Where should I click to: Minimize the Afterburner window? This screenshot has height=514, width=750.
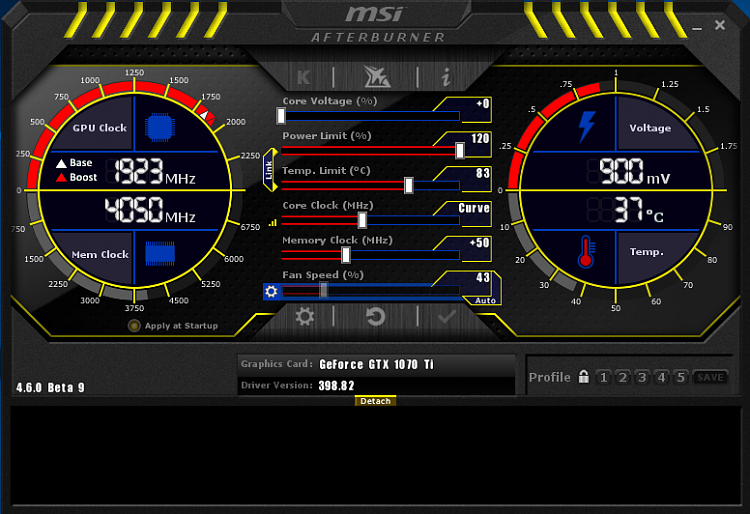point(697,28)
